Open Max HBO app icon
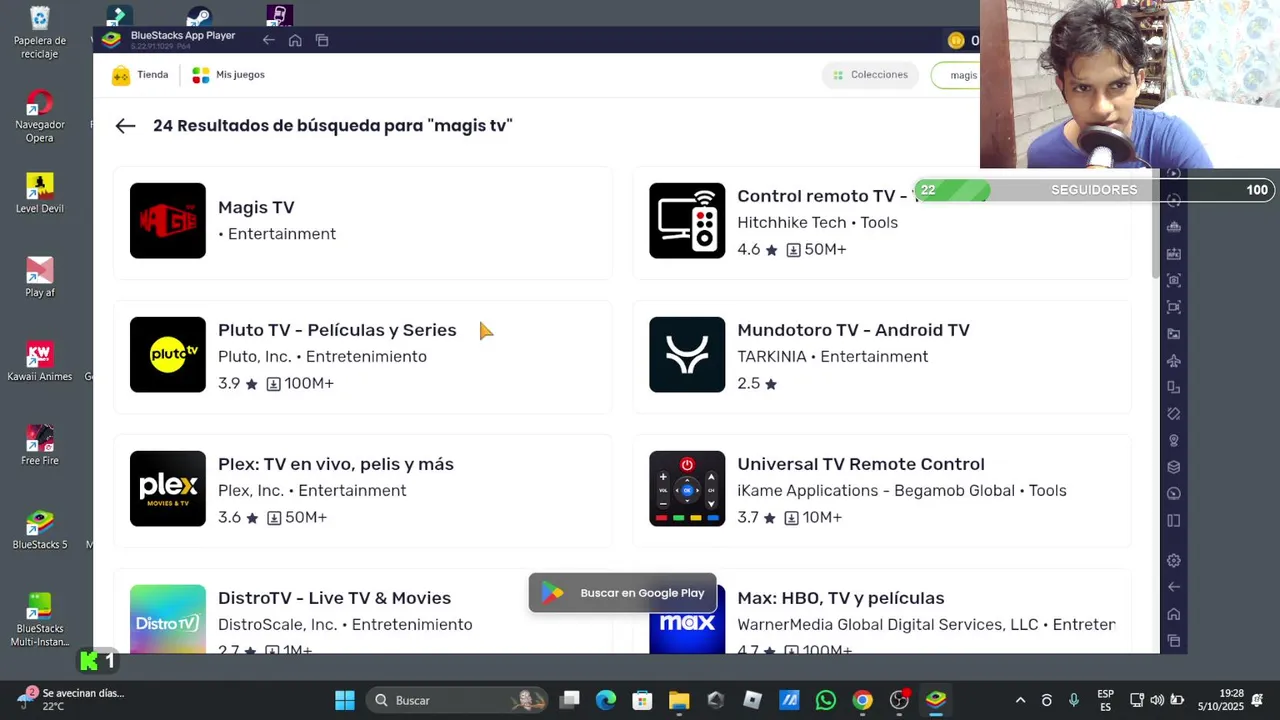Screen dimensions: 1280x720 pyautogui.click(x=687, y=619)
